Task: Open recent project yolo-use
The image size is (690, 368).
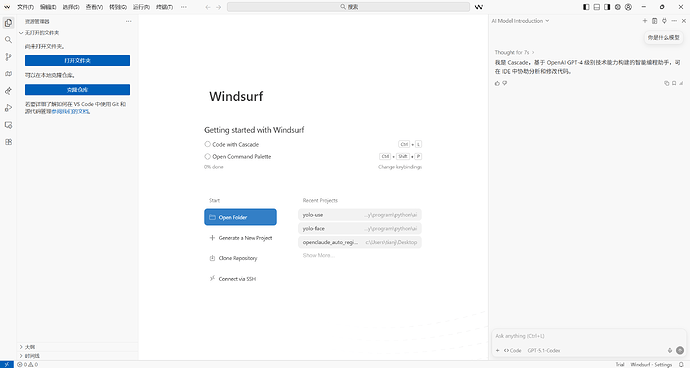Action: [360, 215]
